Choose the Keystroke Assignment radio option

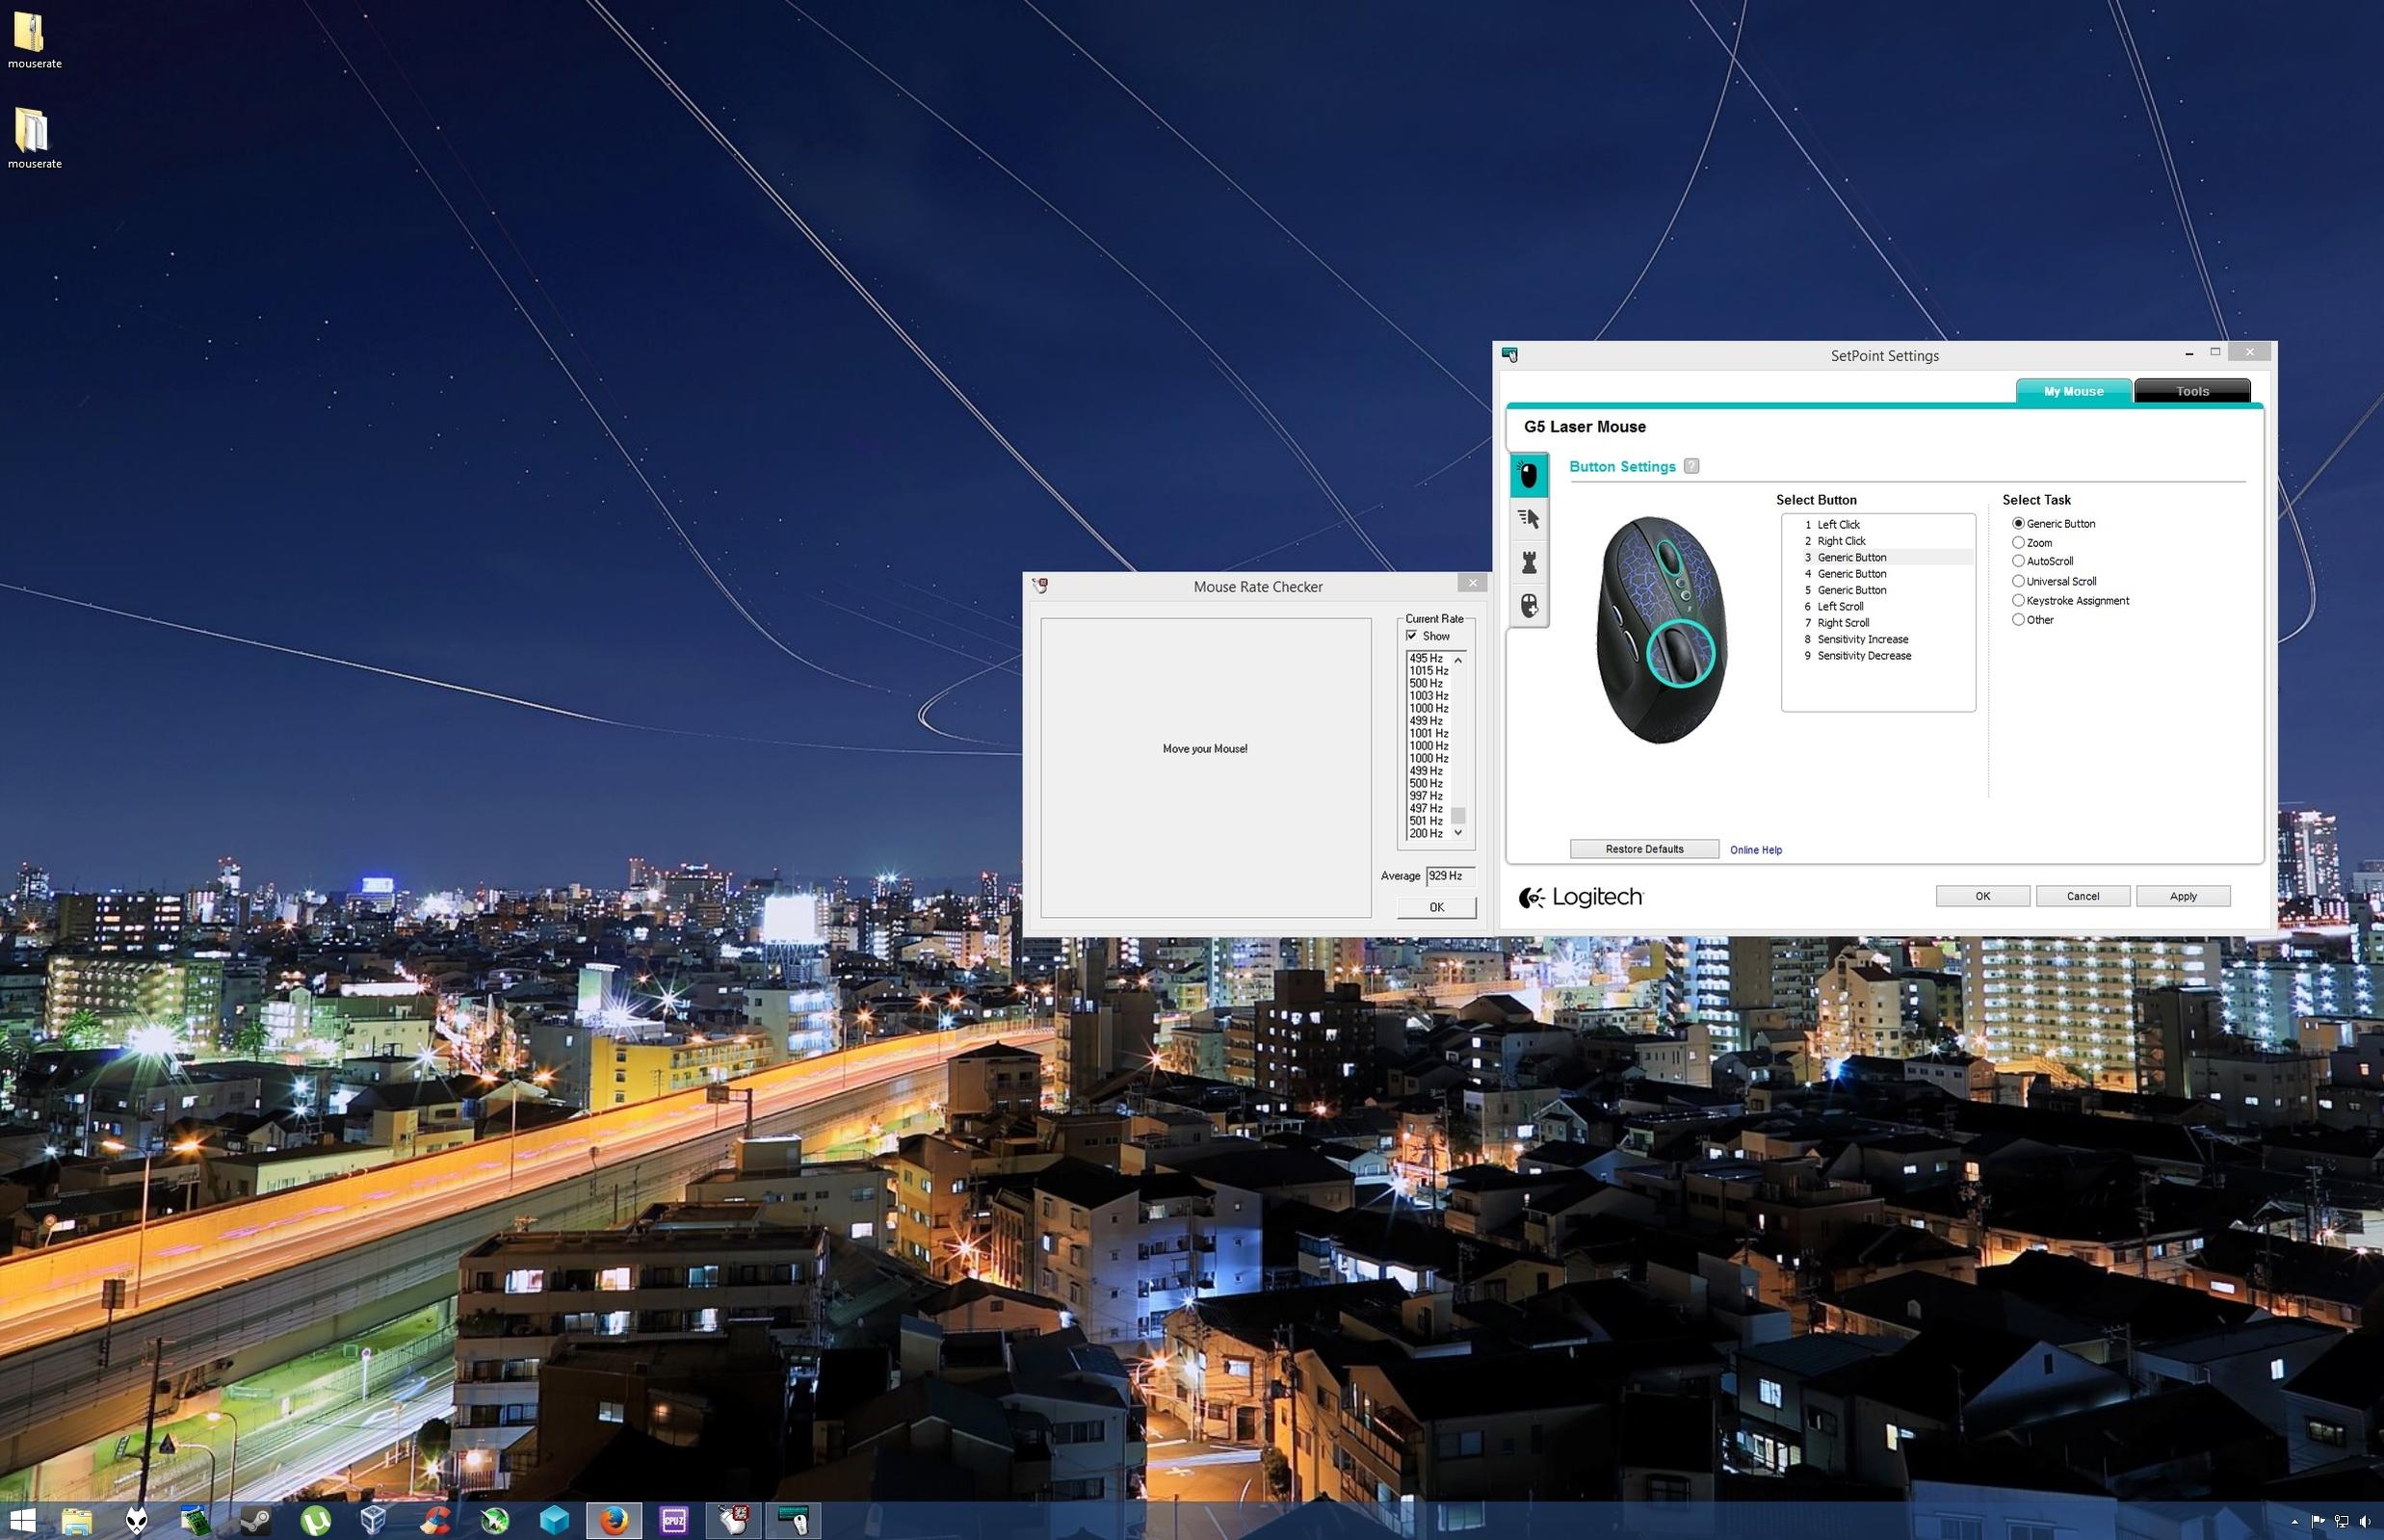(2018, 600)
